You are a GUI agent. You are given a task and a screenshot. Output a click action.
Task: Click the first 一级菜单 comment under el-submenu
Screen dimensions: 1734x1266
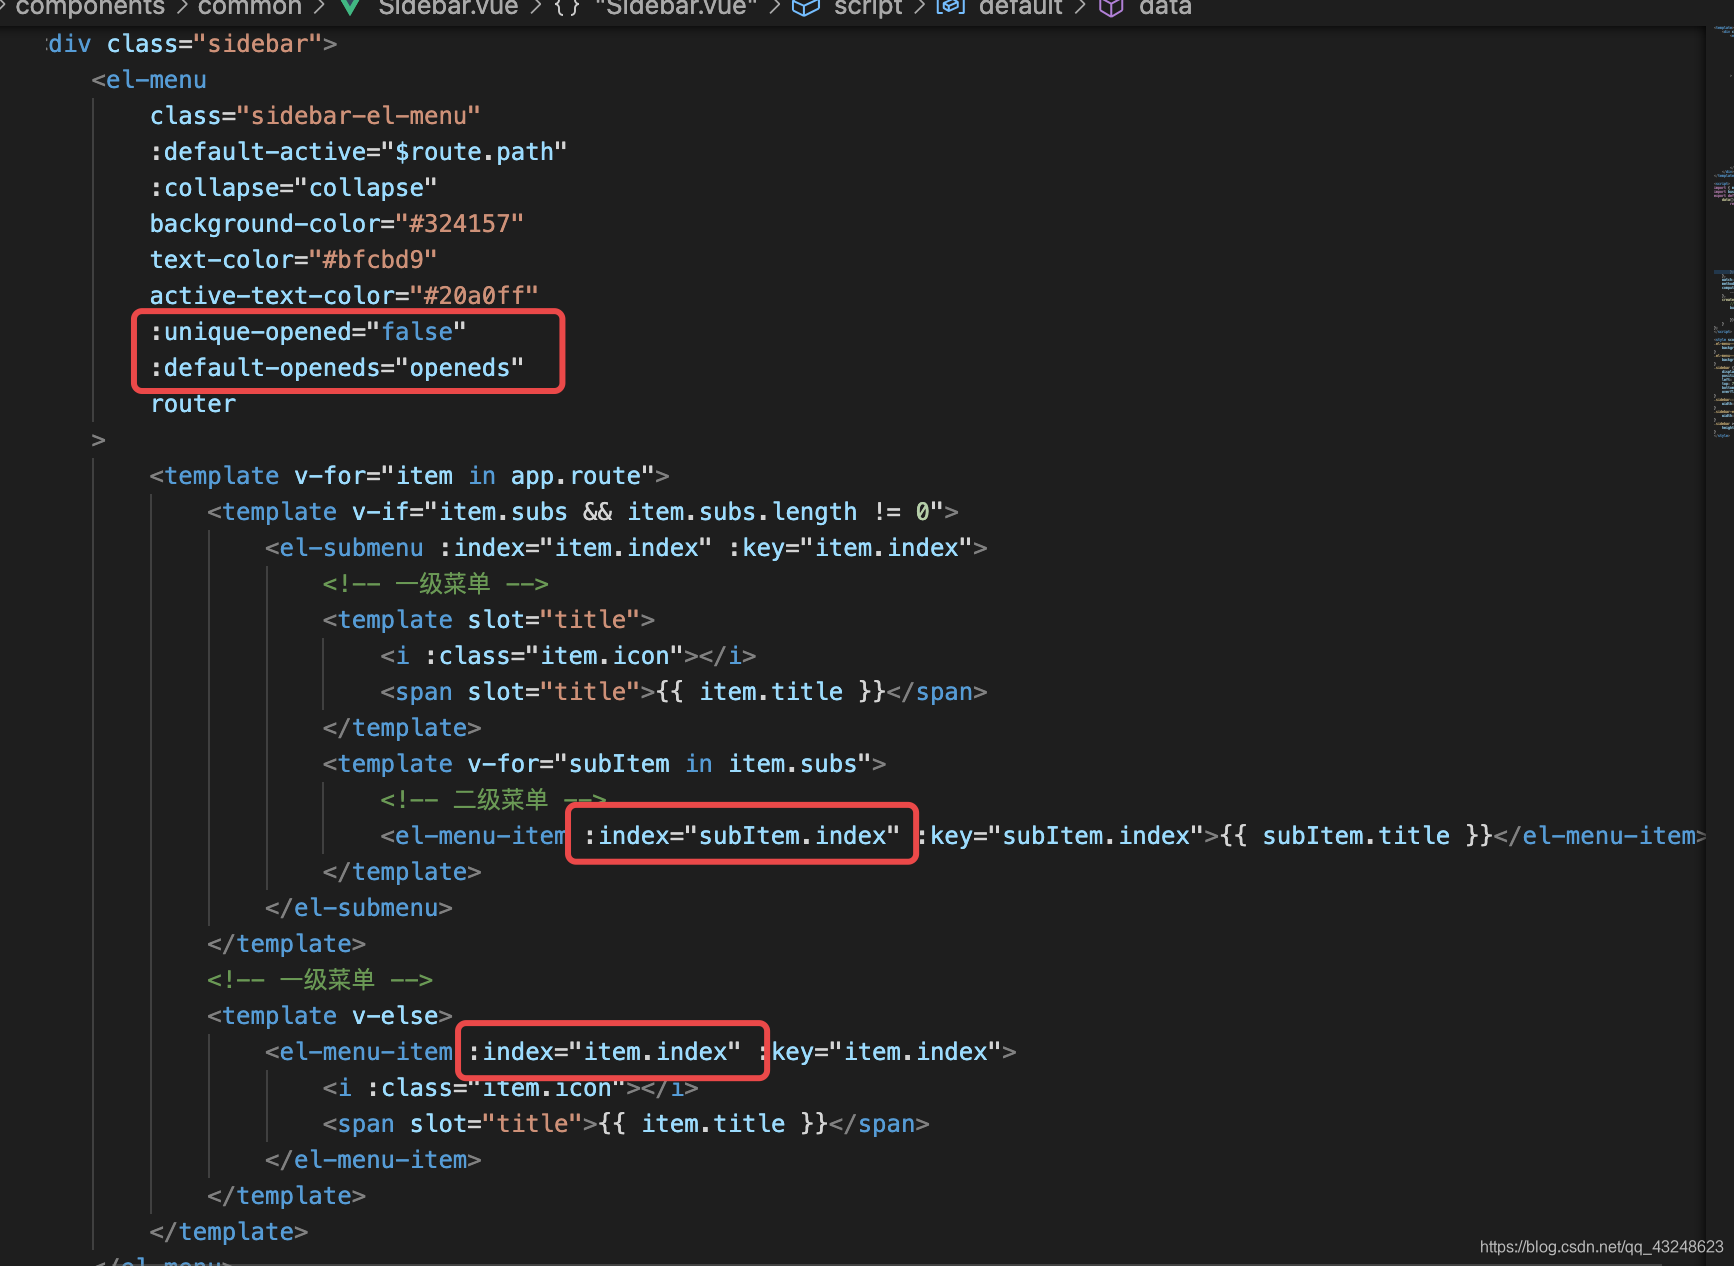(x=435, y=584)
